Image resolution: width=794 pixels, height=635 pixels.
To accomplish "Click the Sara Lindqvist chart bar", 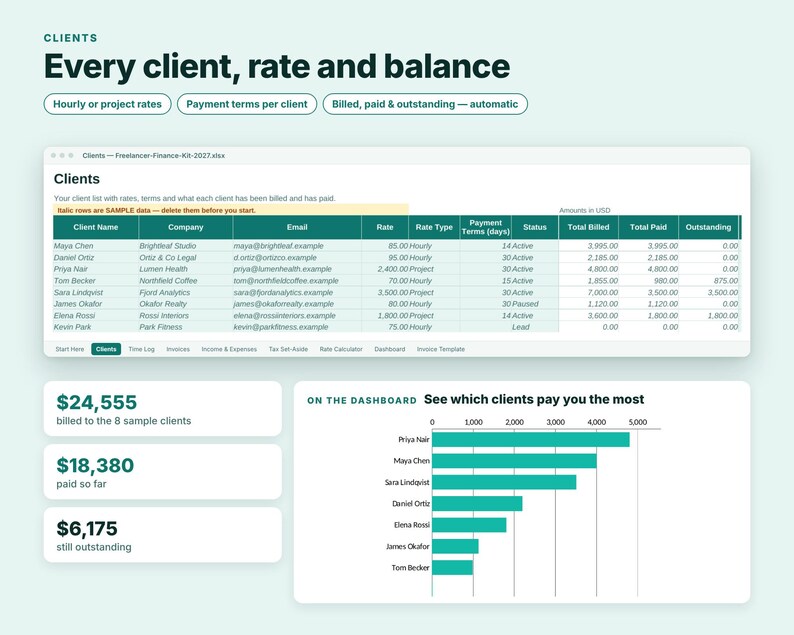I will click(504, 482).
